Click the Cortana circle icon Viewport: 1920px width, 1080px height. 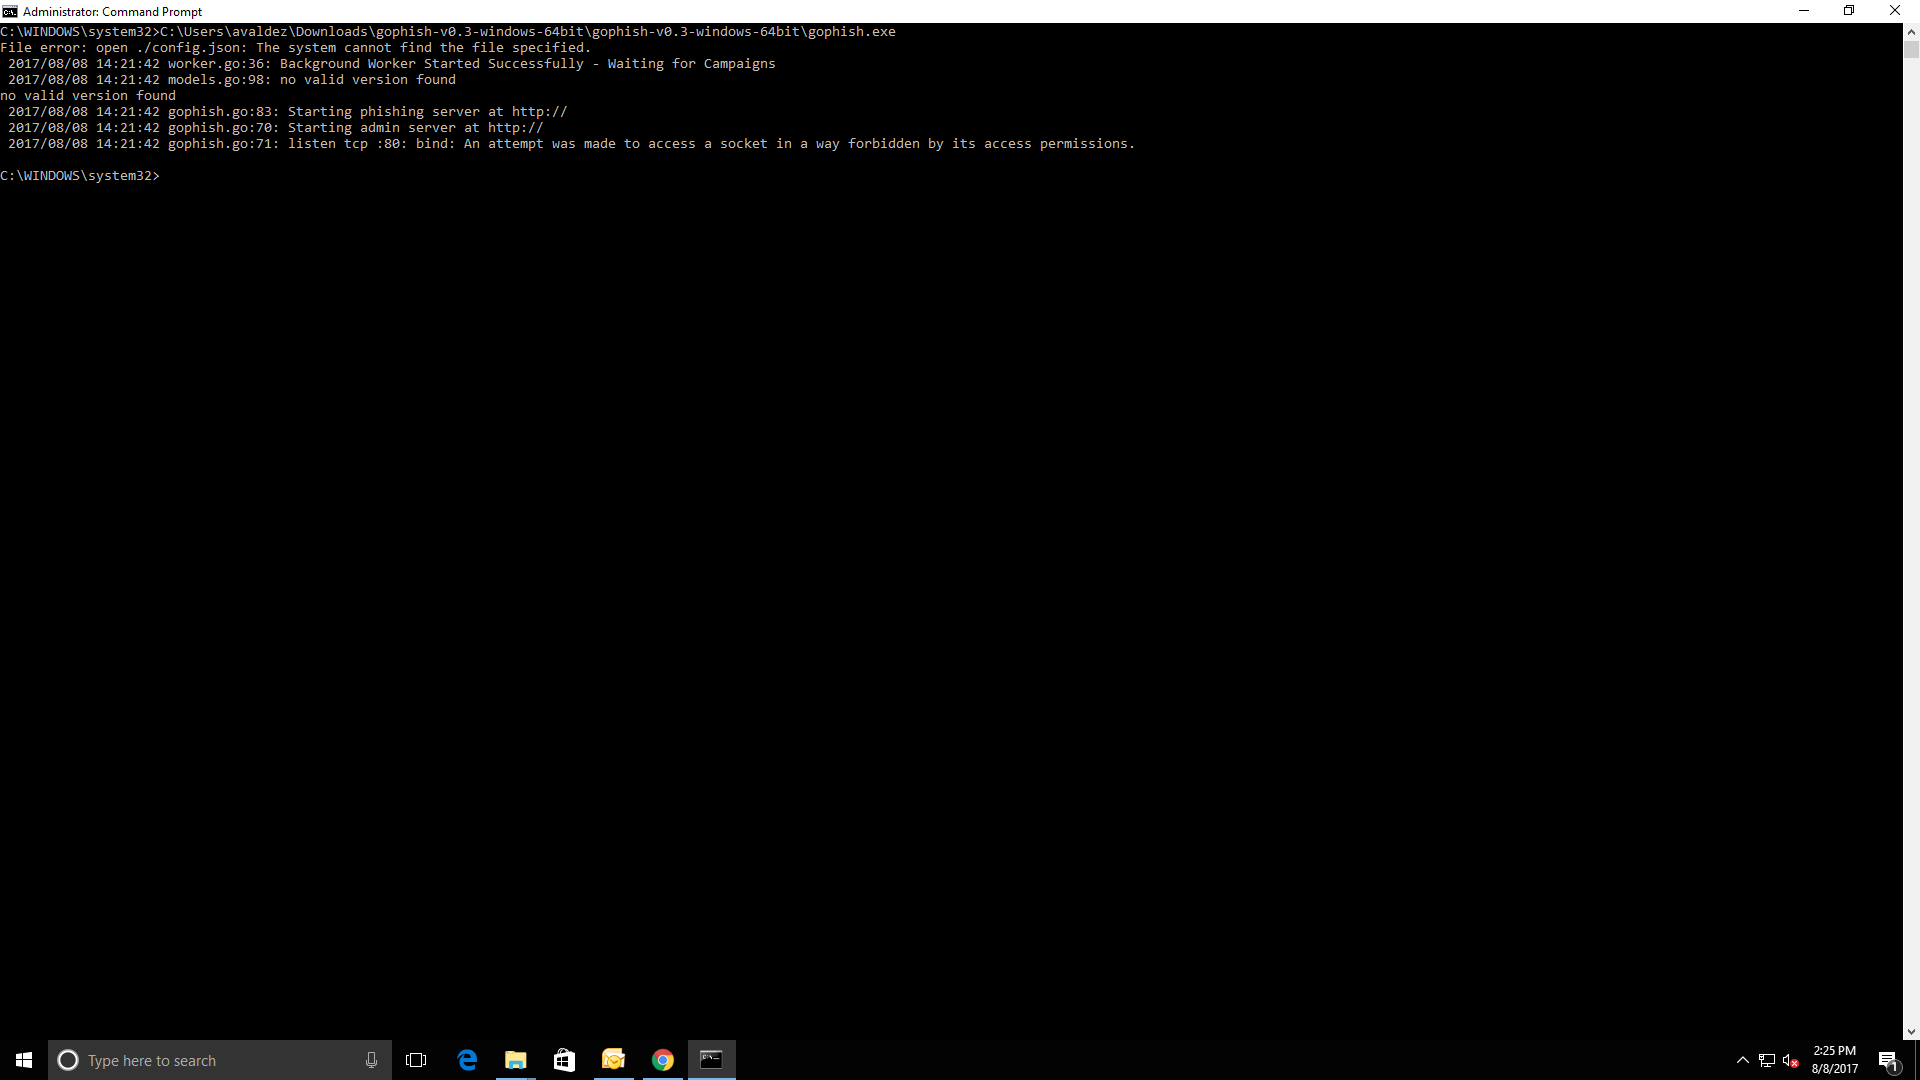click(x=68, y=1060)
